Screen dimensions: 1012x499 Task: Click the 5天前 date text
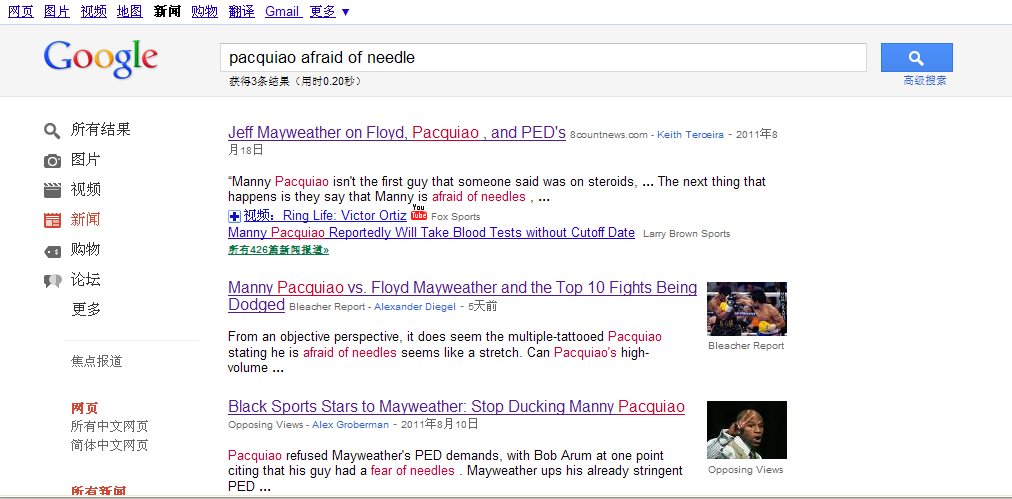(x=483, y=306)
